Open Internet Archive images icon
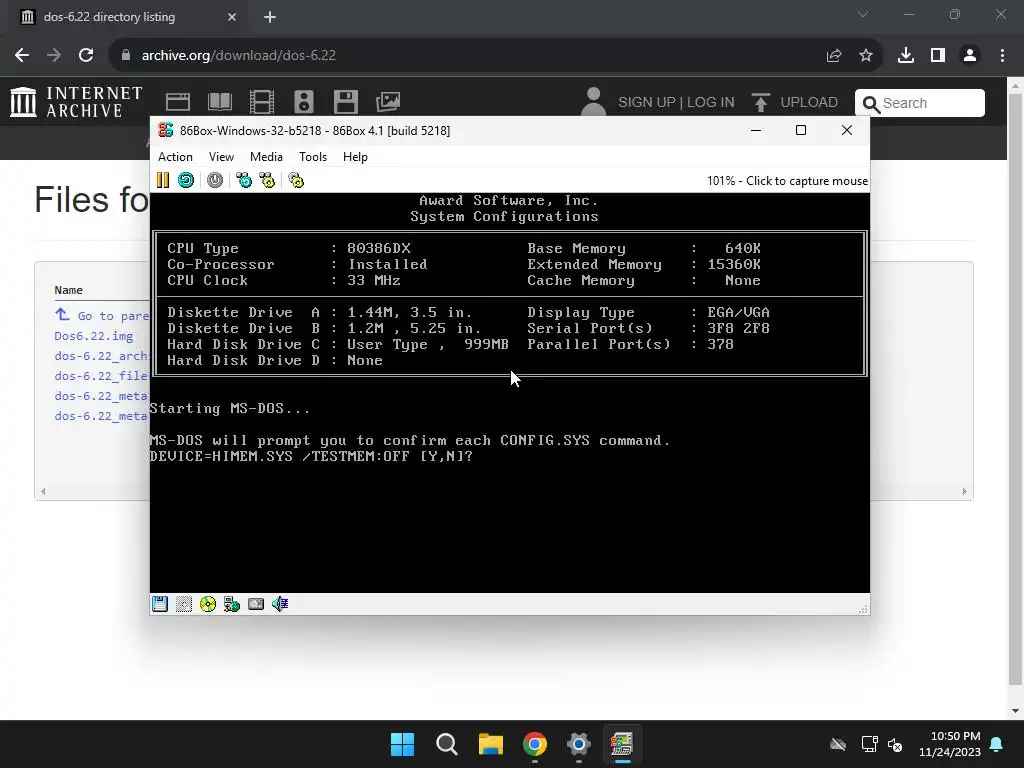The width and height of the screenshot is (1024, 768). [x=388, y=102]
